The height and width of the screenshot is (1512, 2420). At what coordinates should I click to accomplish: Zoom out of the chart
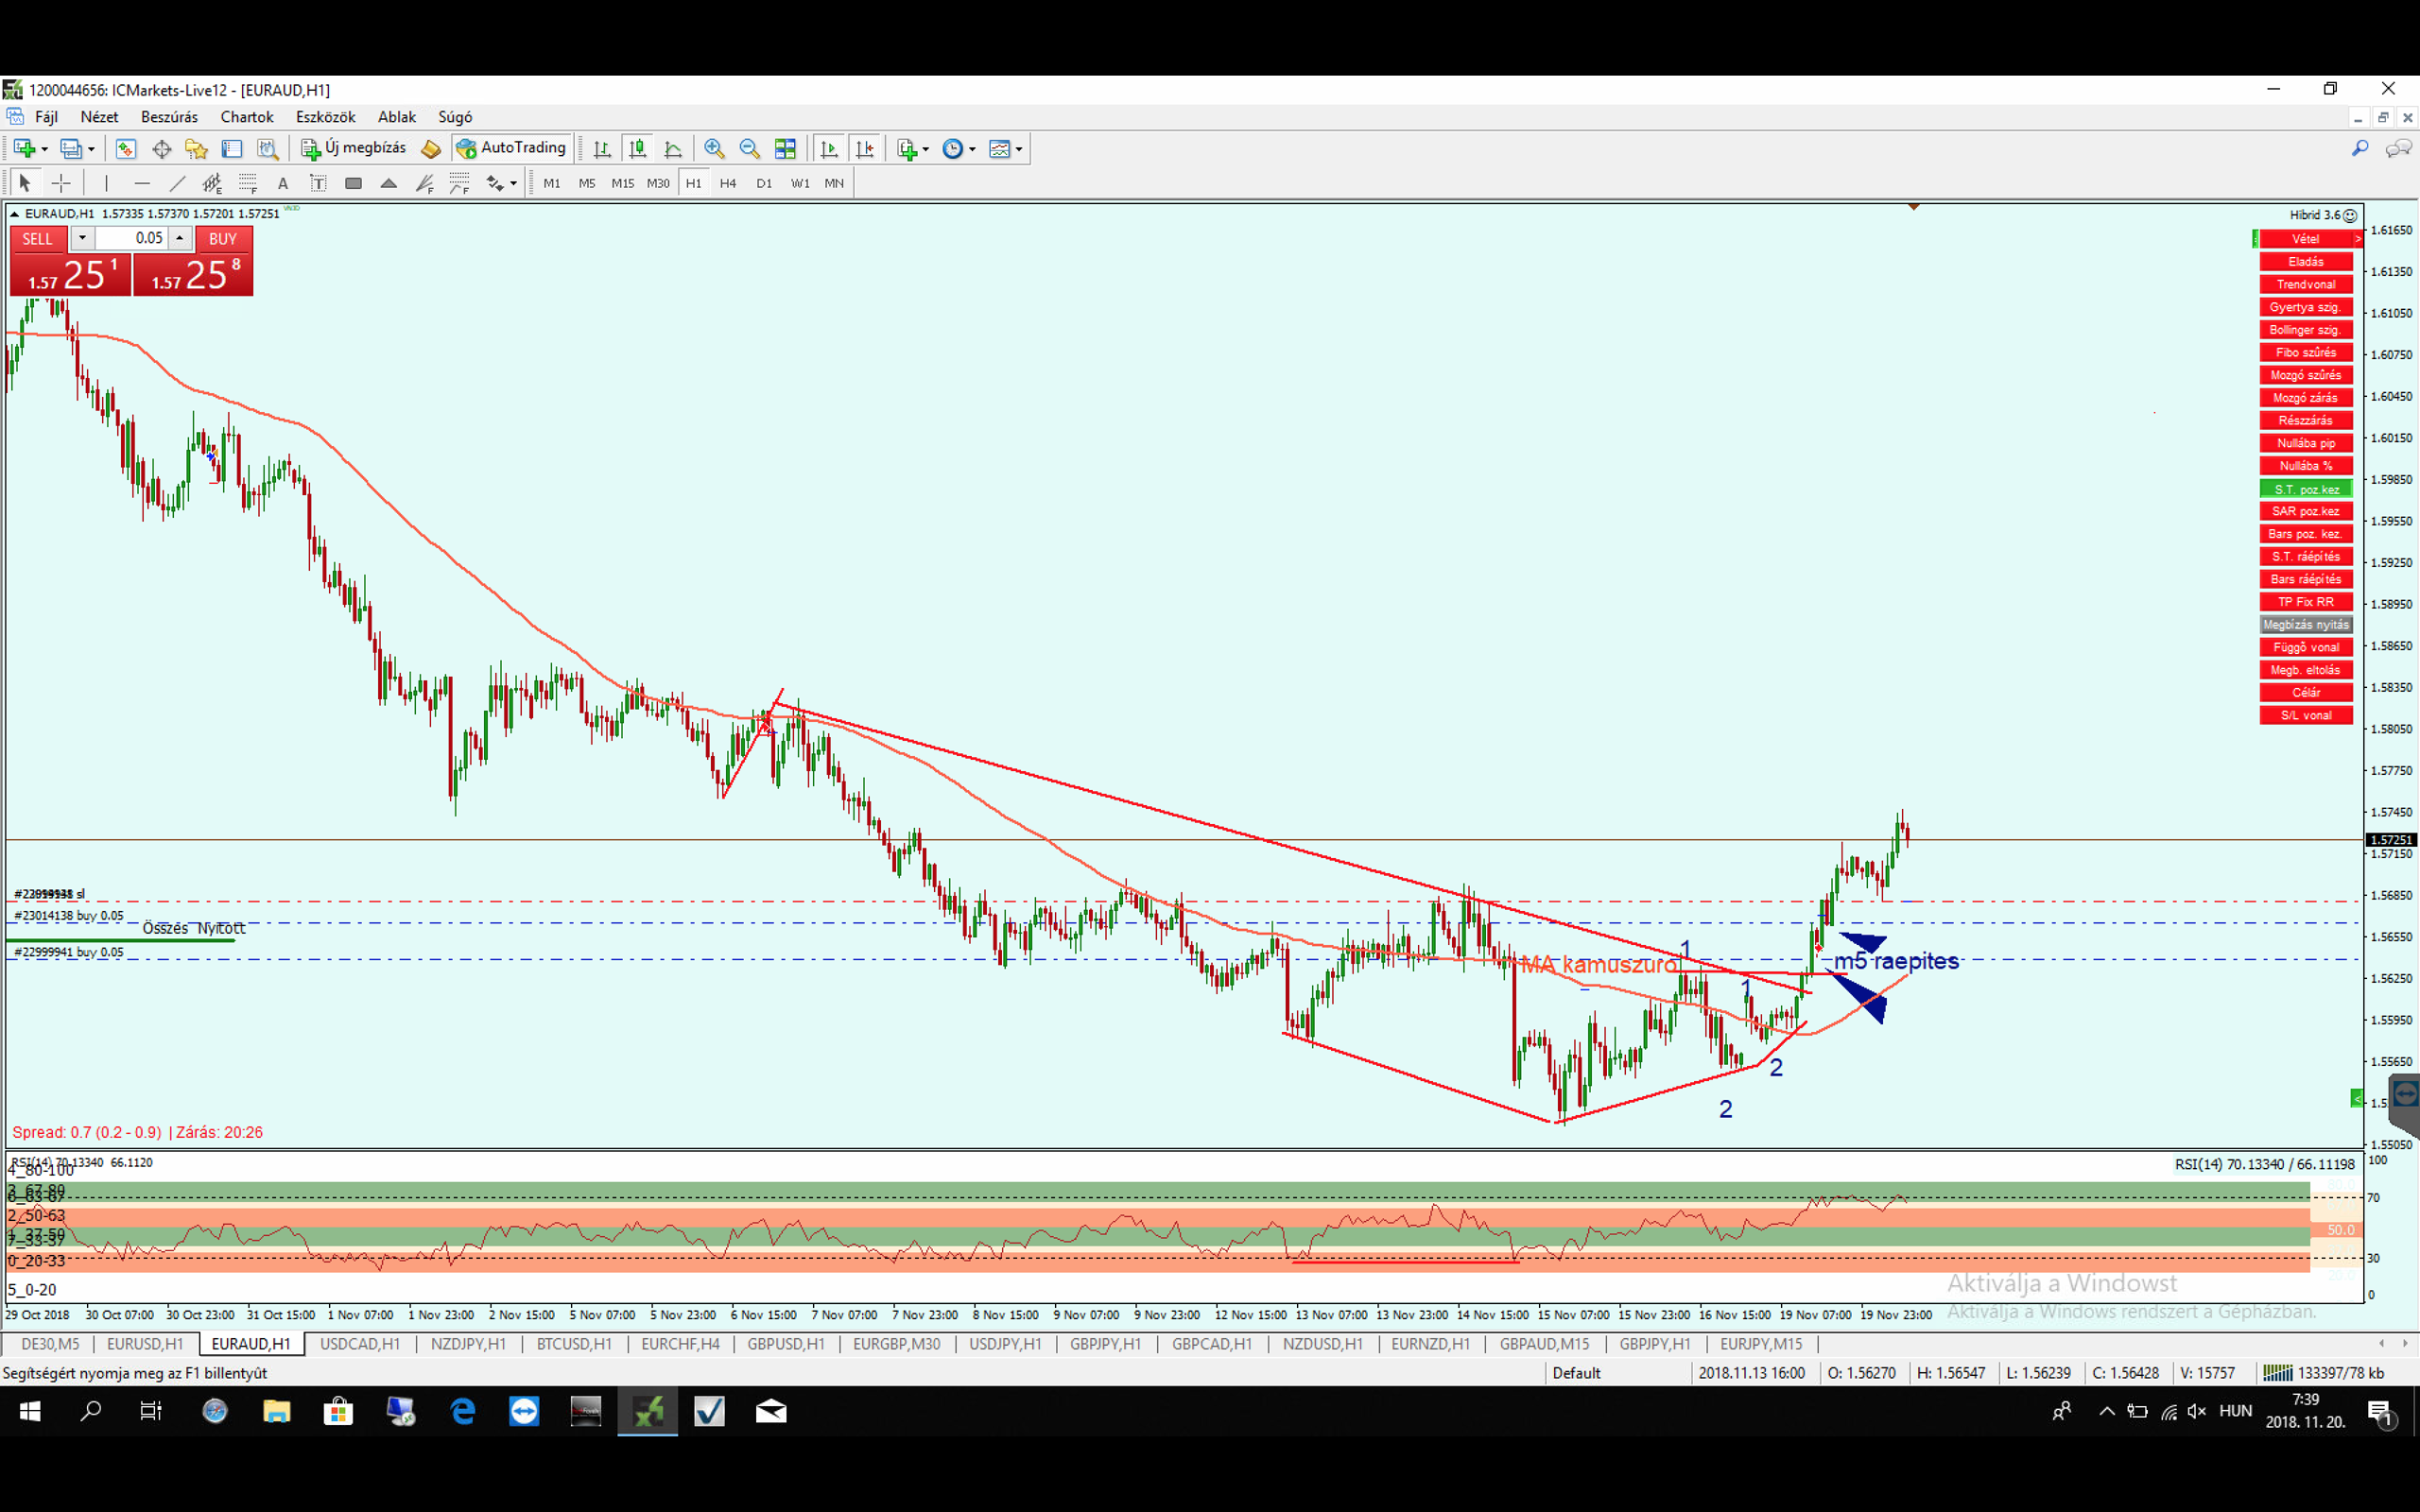tap(749, 149)
